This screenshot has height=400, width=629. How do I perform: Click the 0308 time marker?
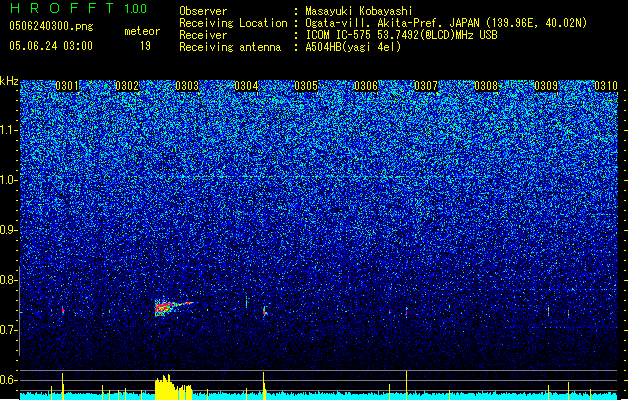coord(486,86)
